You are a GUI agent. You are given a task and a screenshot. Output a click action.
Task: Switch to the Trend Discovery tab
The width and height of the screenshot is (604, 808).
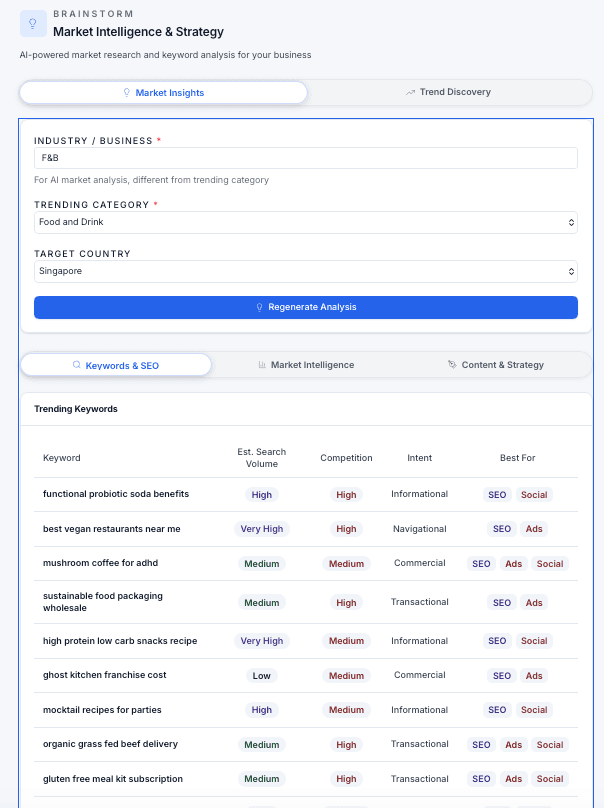(x=448, y=92)
